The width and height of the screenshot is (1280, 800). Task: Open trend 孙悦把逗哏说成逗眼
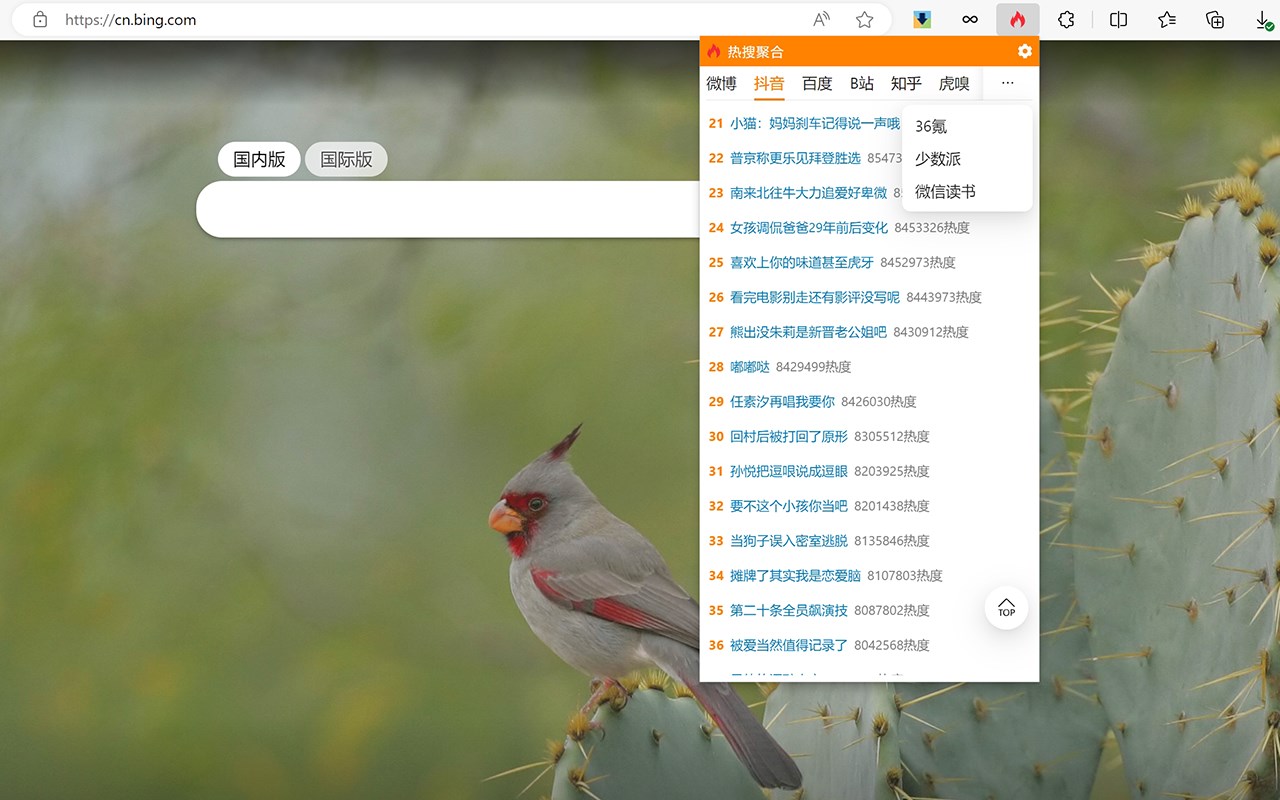pyautogui.click(x=789, y=471)
